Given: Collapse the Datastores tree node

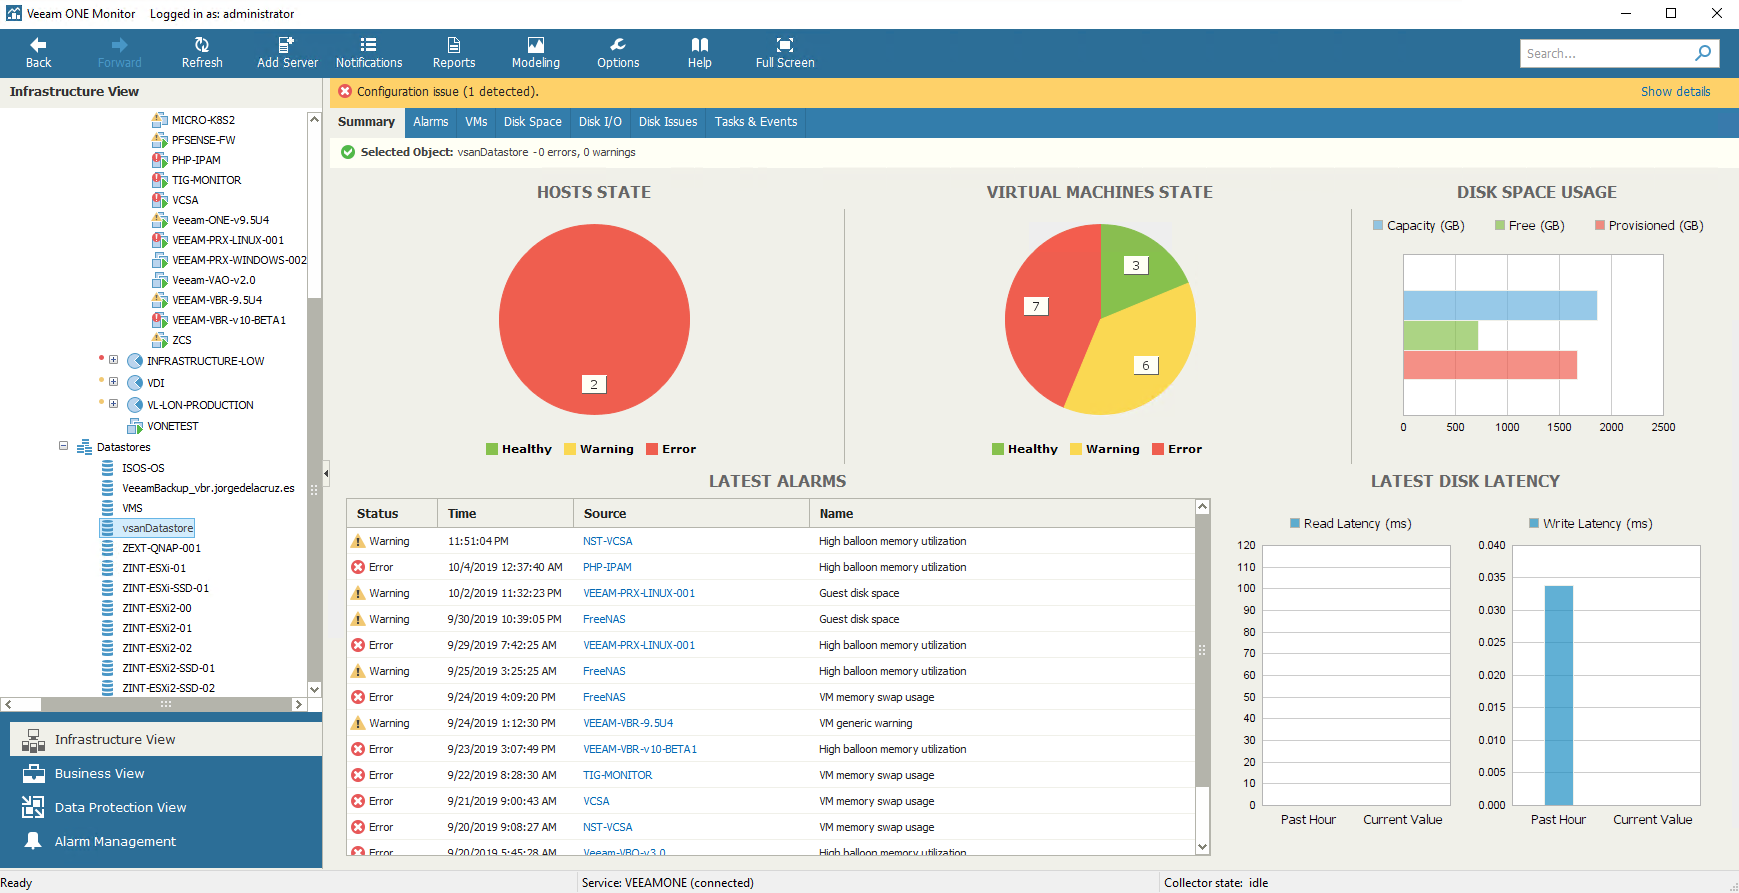Looking at the screenshot, I should 63,446.
